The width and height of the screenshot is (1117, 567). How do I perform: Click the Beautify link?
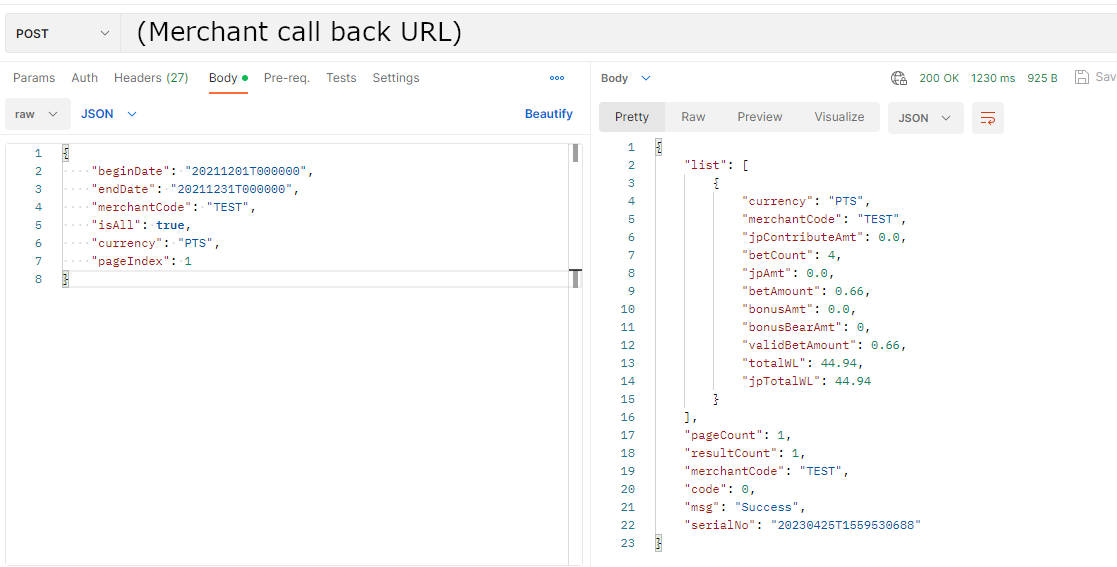click(548, 114)
